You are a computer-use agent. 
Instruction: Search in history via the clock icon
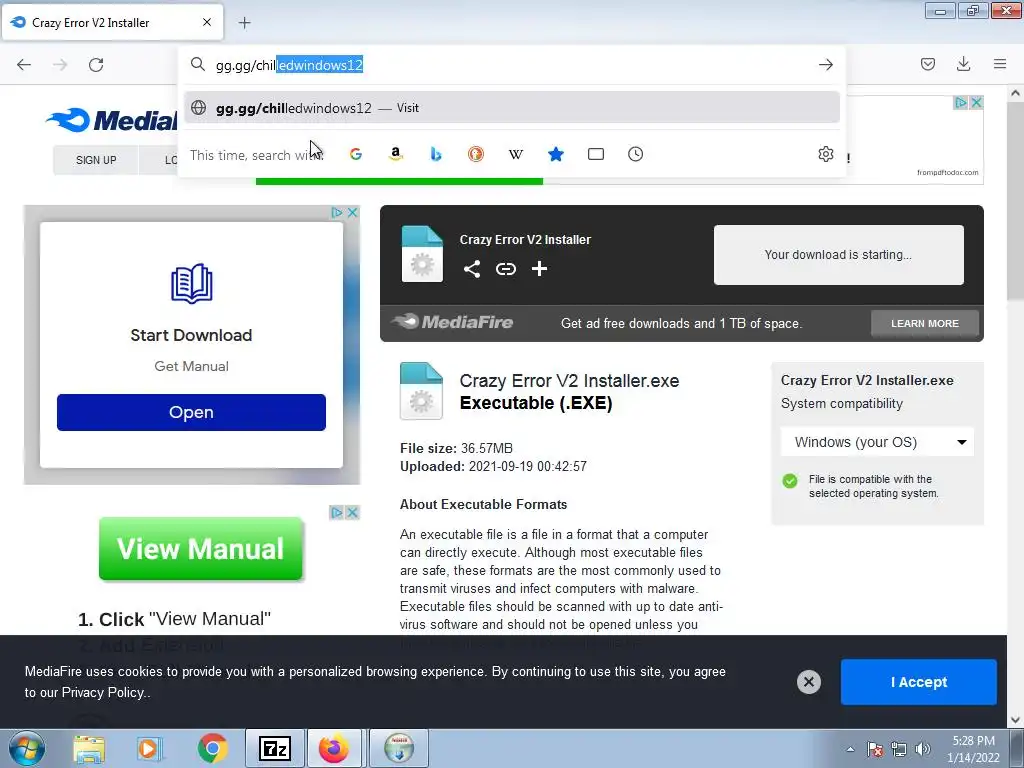point(635,154)
